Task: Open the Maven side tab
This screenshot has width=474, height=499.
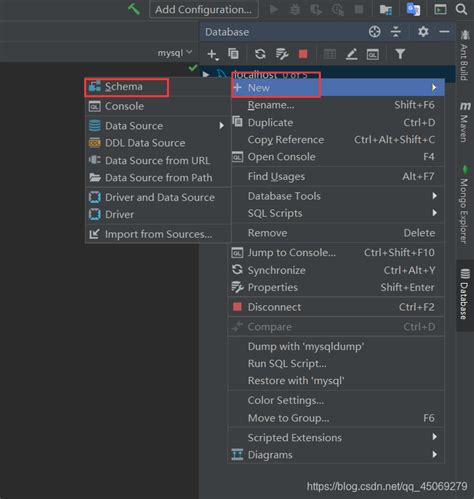Action: click(x=465, y=122)
